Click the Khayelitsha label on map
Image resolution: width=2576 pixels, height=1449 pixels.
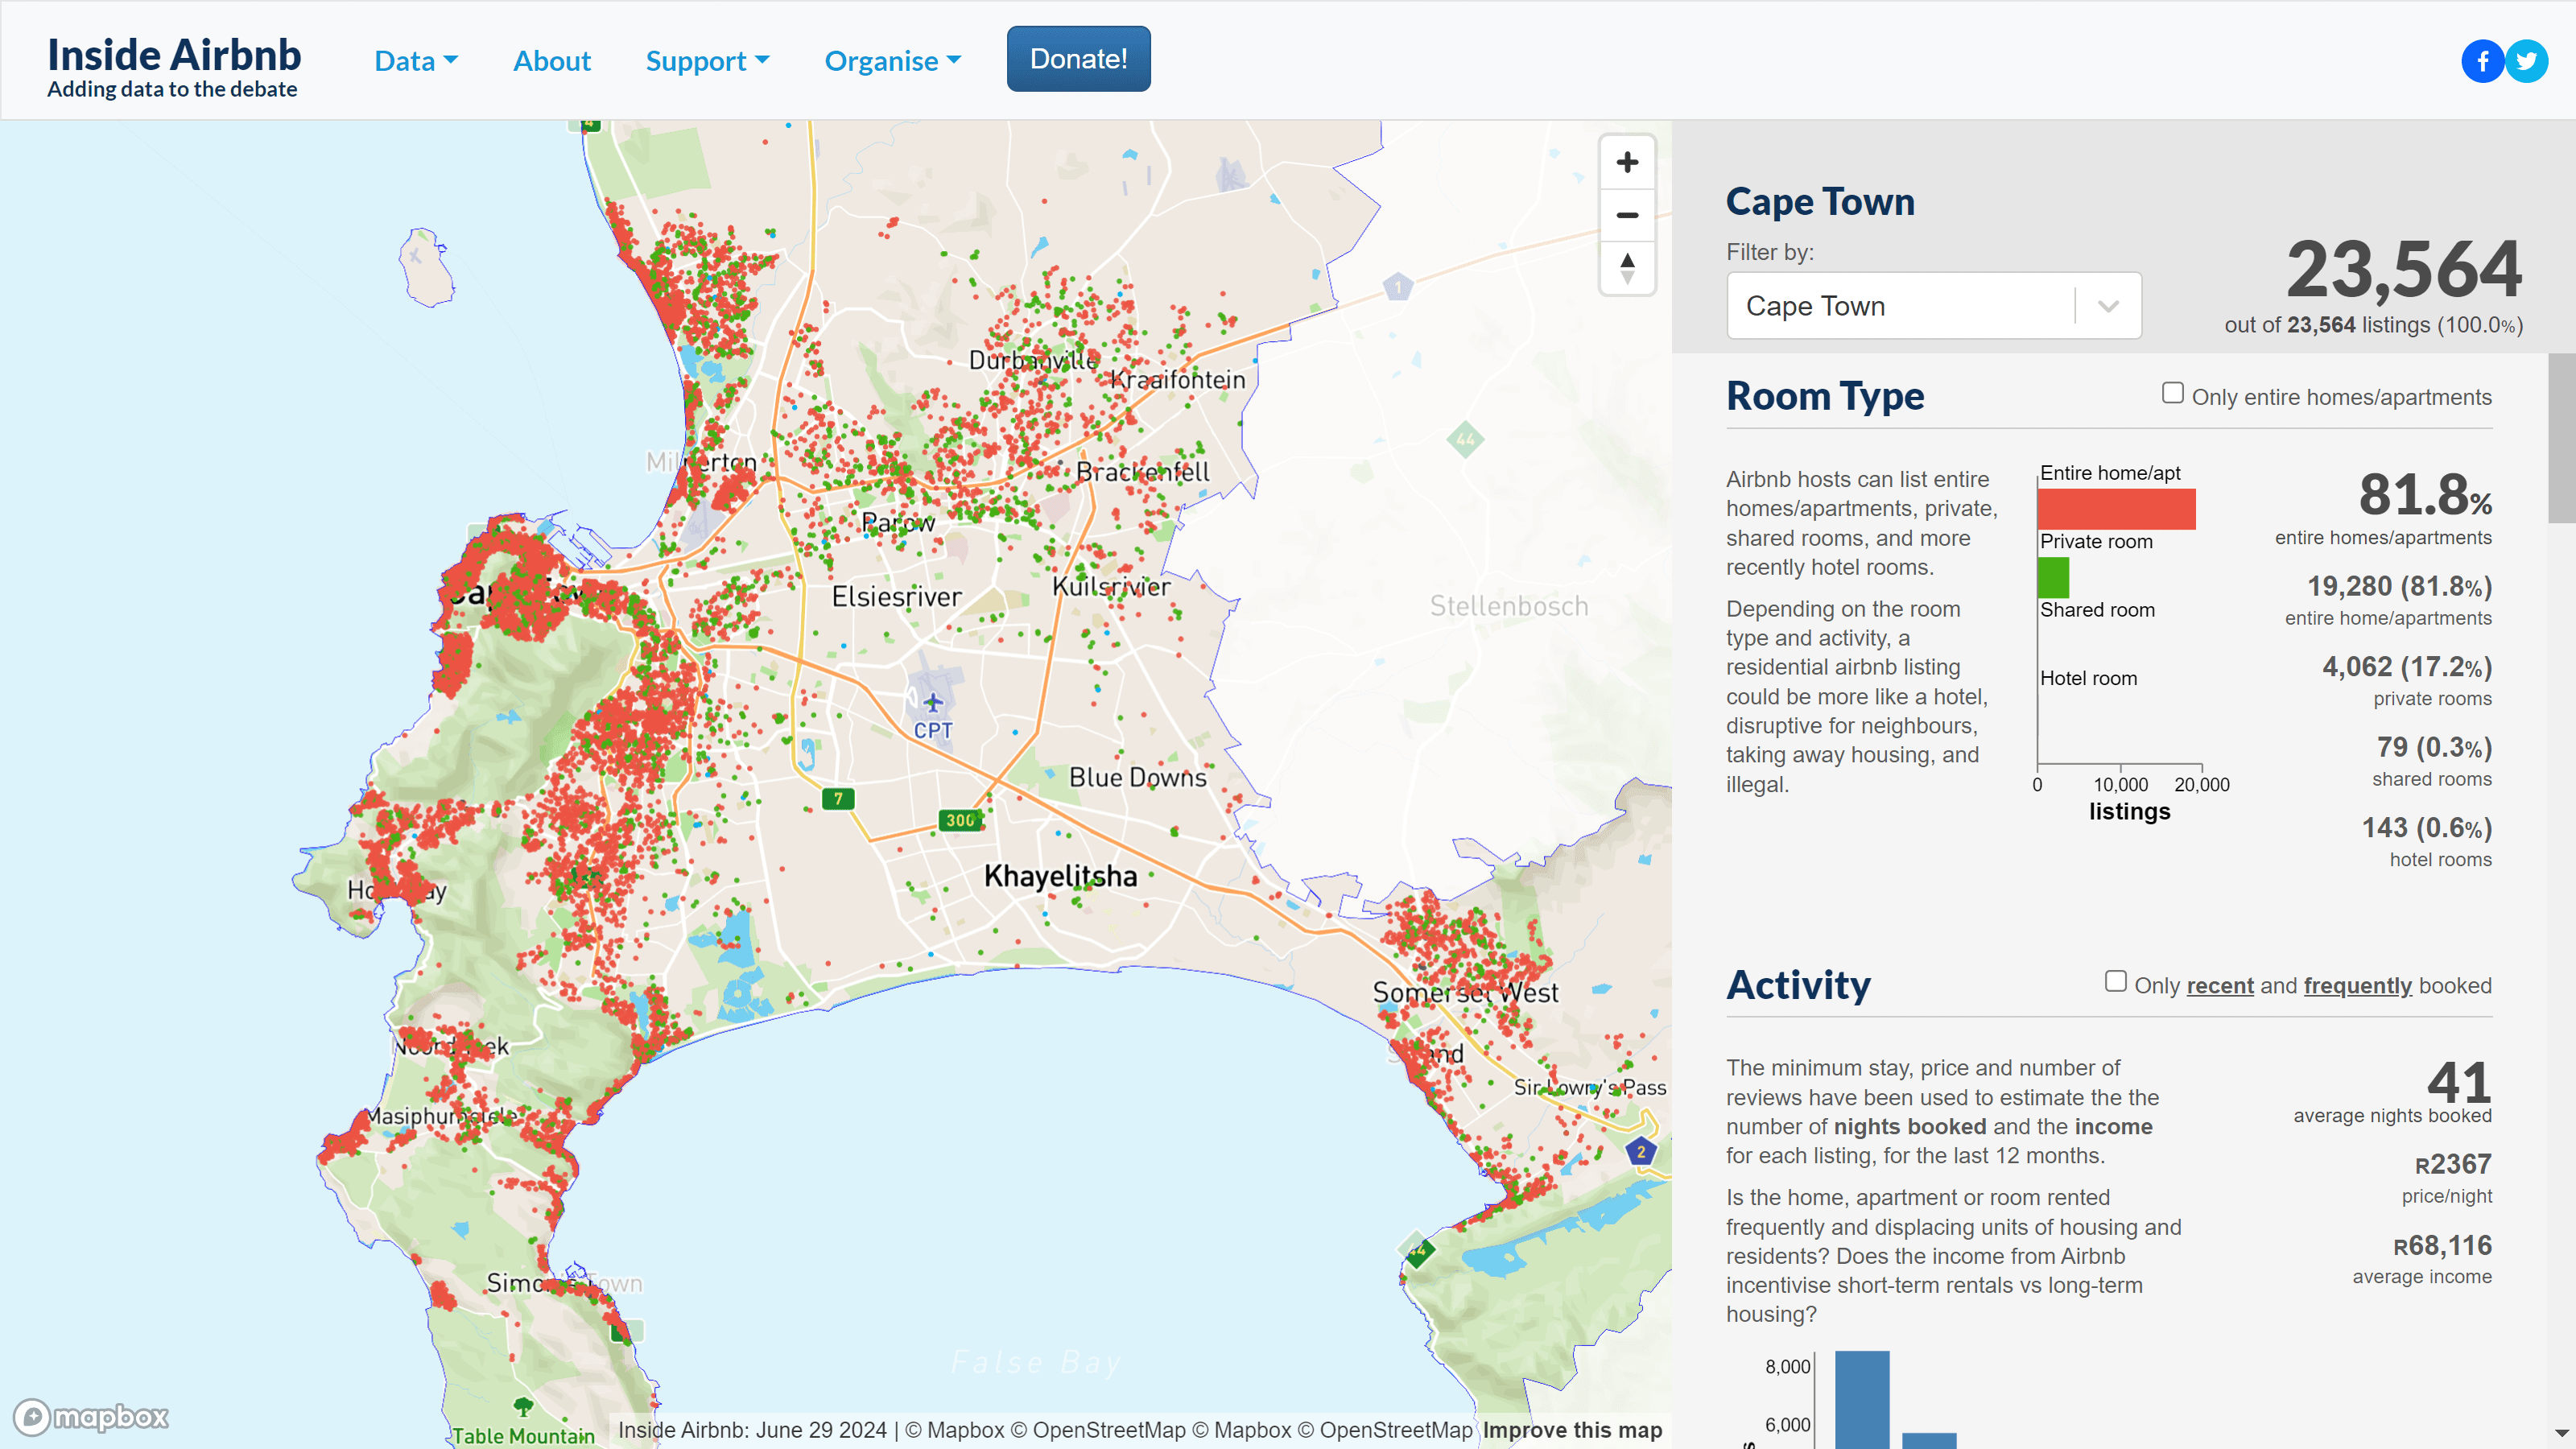(x=1060, y=877)
